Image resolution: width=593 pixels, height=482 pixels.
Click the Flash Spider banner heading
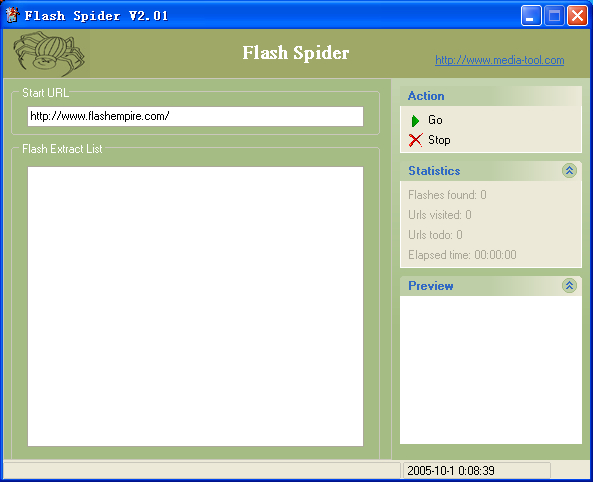pyautogui.click(x=296, y=53)
